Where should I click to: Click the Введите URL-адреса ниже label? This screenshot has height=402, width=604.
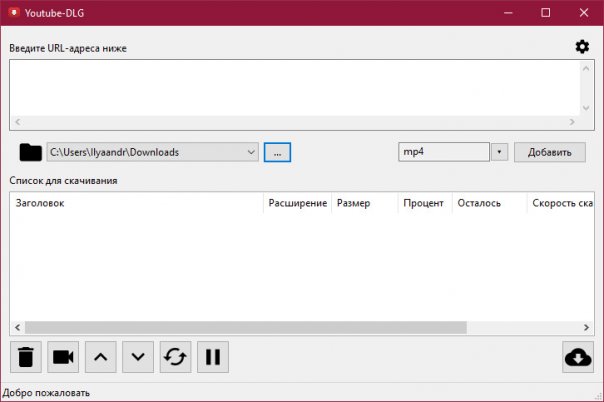click(68, 49)
